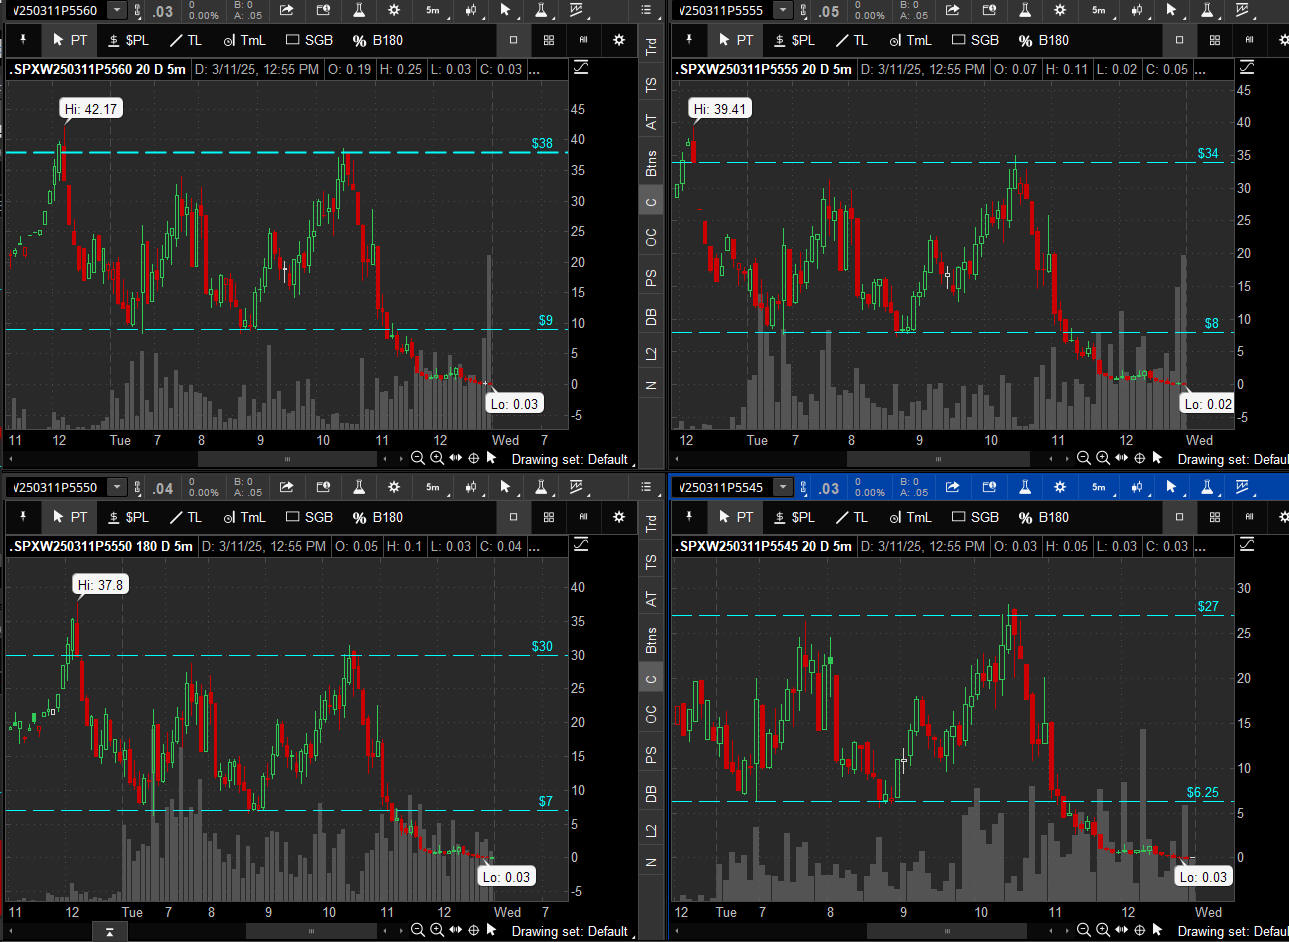This screenshot has width=1289, height=942.
Task: Click the $PL price level button in P5550
Action: pyautogui.click(x=128, y=517)
